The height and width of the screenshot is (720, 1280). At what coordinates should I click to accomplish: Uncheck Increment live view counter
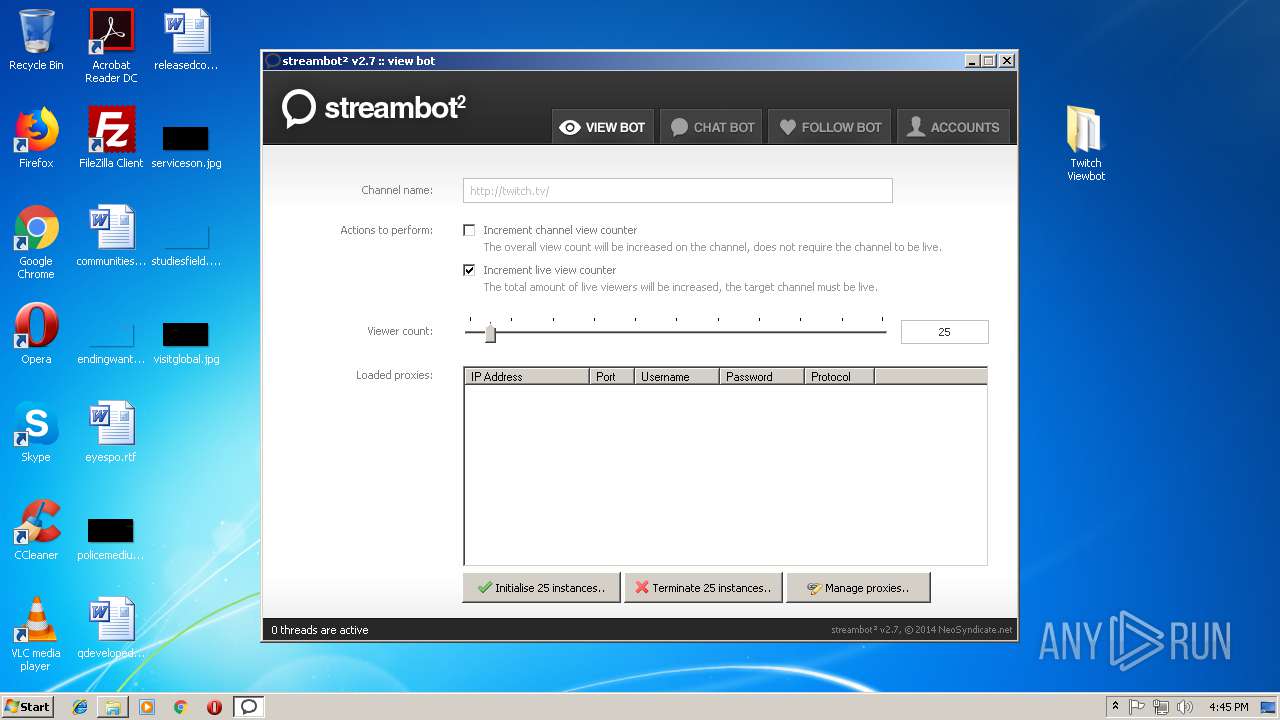click(x=469, y=270)
